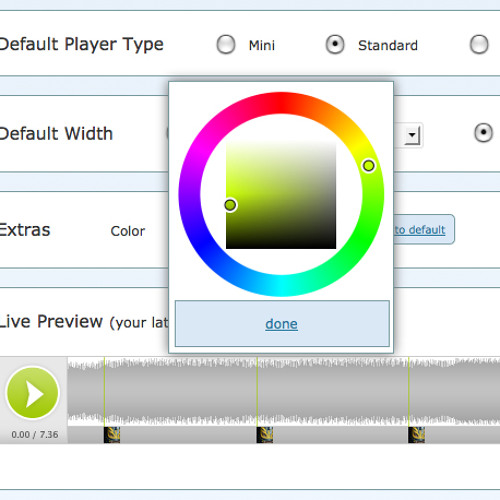This screenshot has width=500, height=500.
Task: Select the Mini player type radio button
Action: click(x=226, y=44)
